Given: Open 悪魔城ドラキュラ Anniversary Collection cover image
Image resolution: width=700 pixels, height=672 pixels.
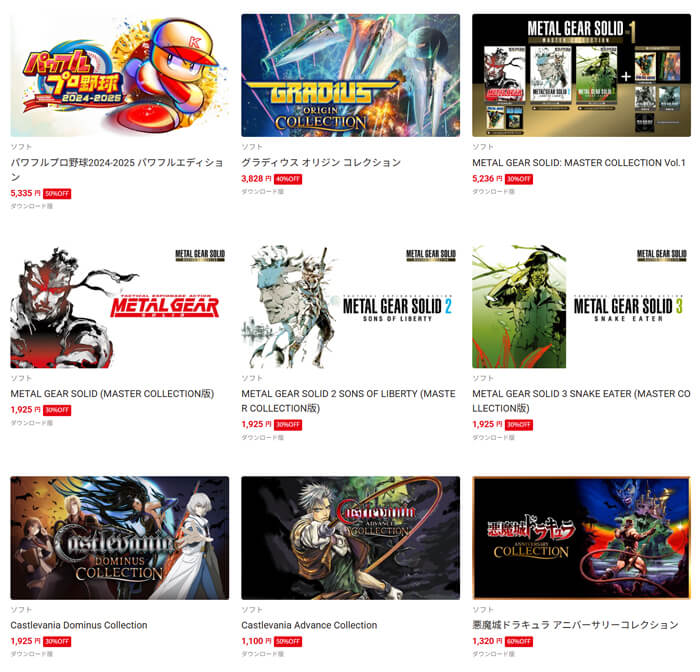Looking at the screenshot, I should (581, 538).
